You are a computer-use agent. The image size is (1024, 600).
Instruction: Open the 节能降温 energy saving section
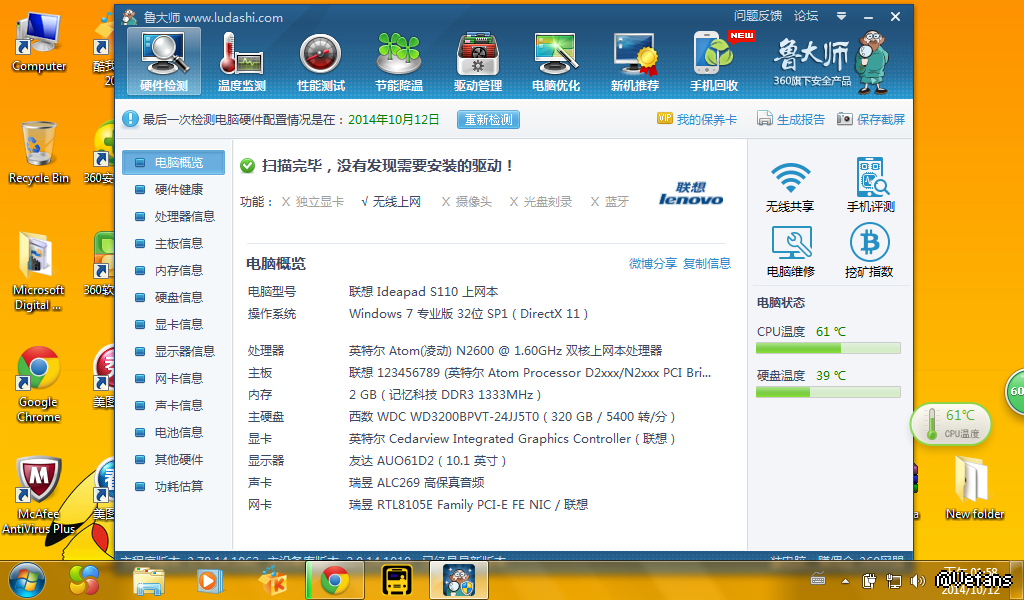pos(398,62)
